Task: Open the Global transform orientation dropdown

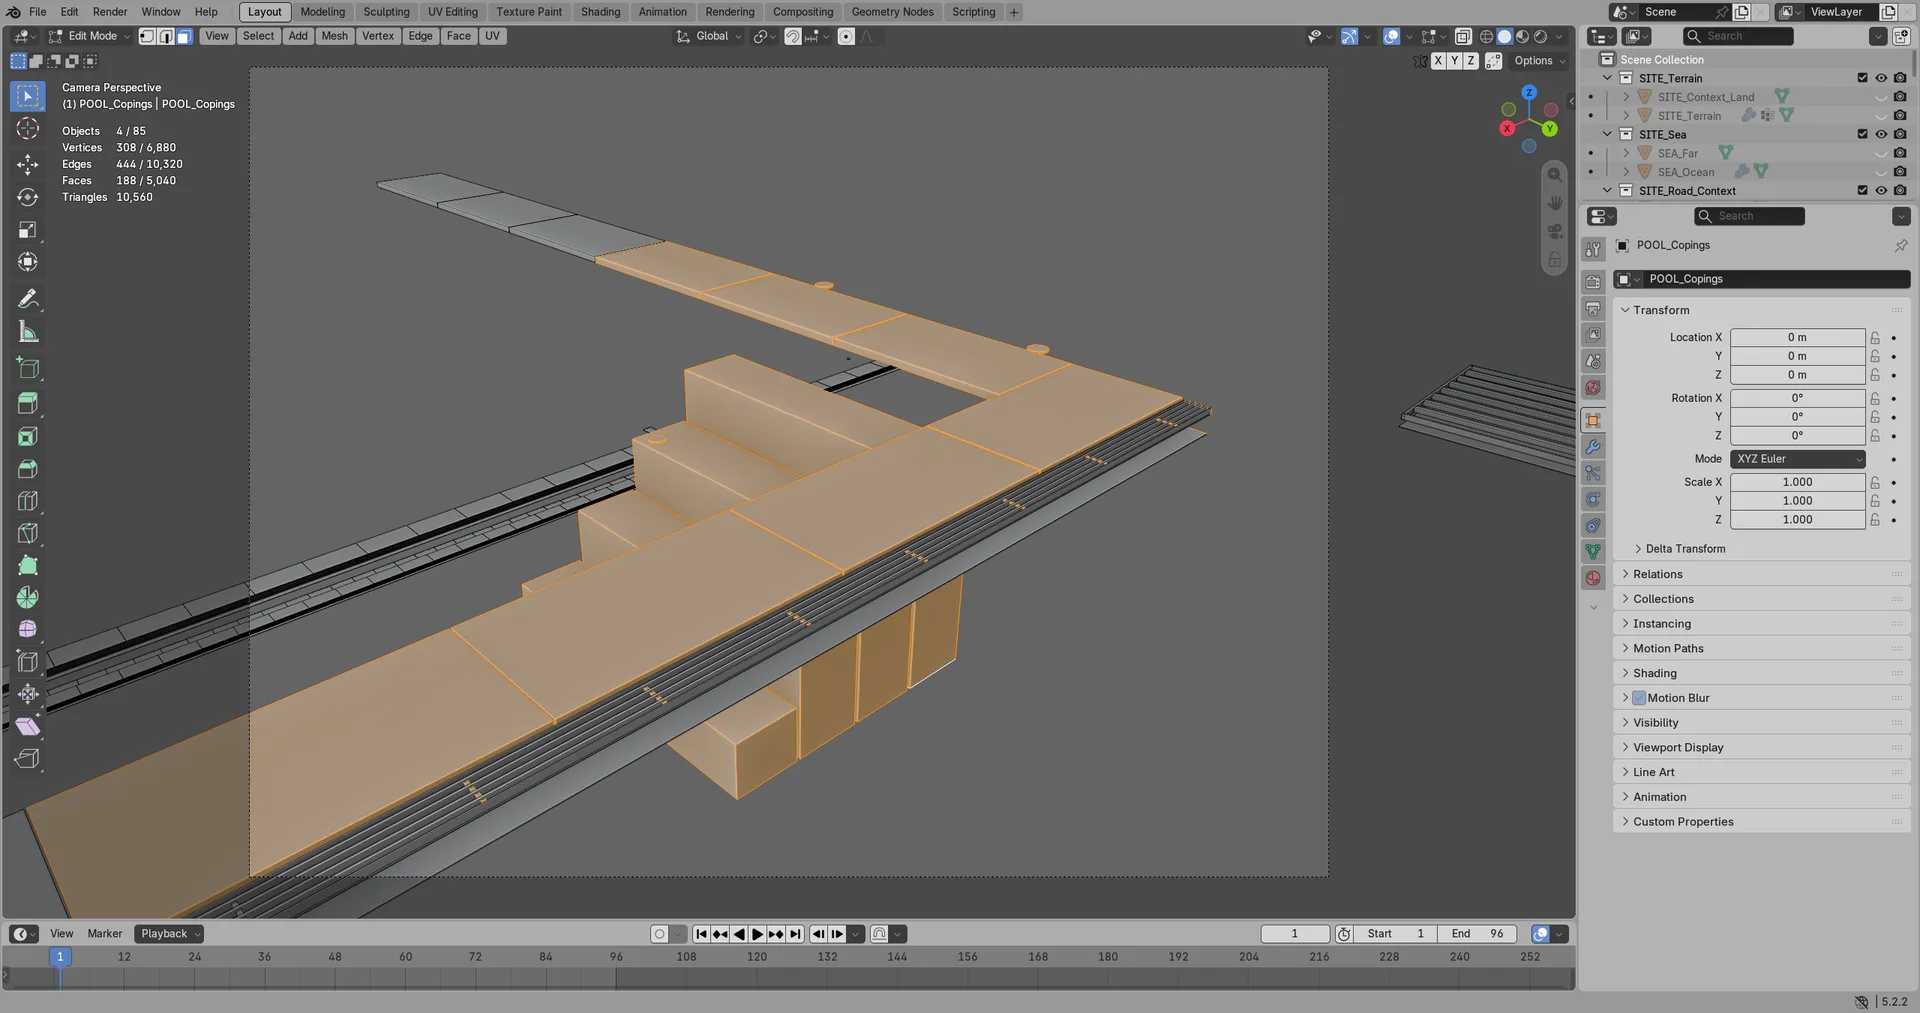Action: 710,36
